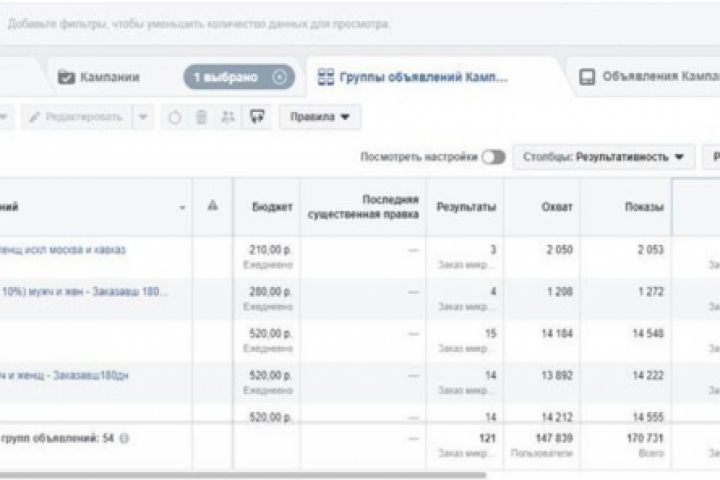Screen dimensions: 720x480
Task: Sort by the Бюджет column header
Action: point(272,207)
